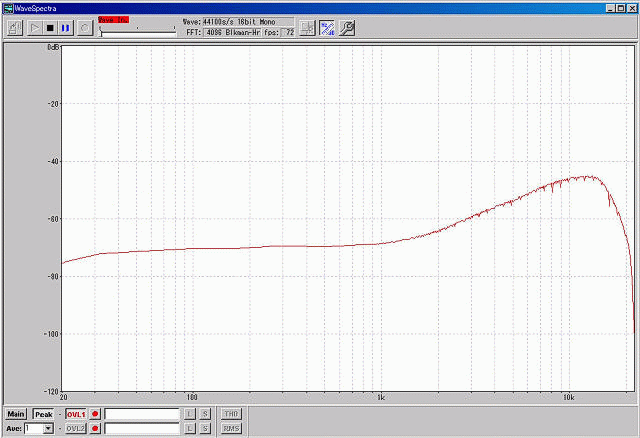Toggle the OVL2 overlay button
This screenshot has height=438, width=640.
point(76,429)
